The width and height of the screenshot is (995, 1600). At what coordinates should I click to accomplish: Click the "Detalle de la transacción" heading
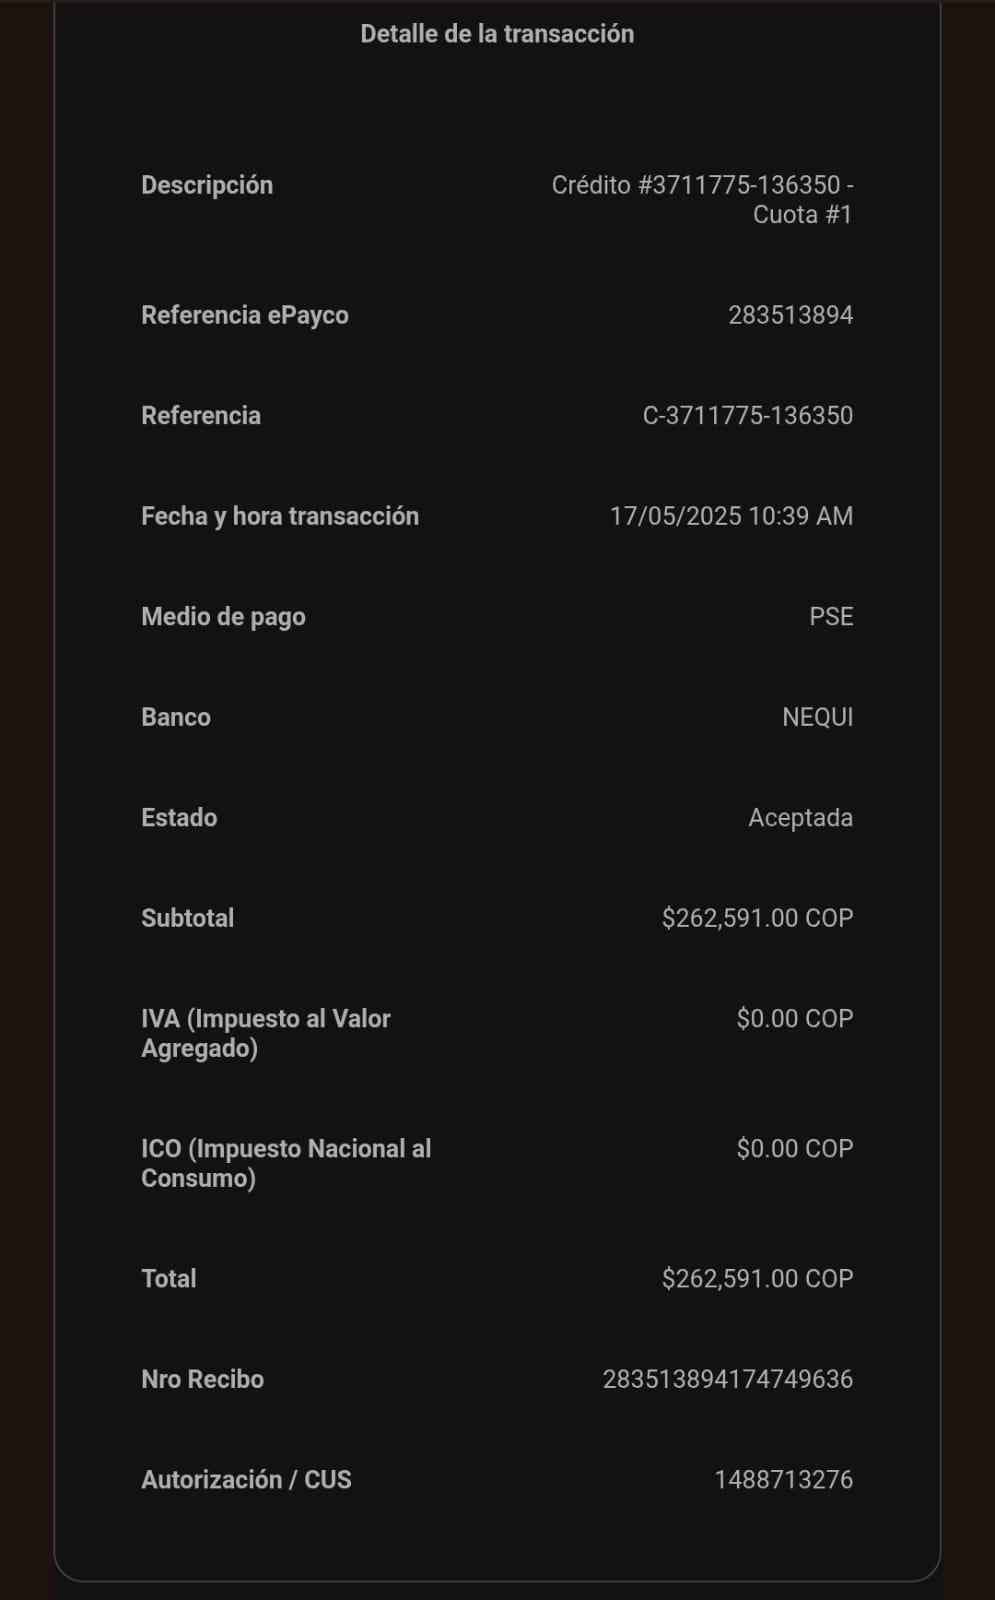(497, 34)
